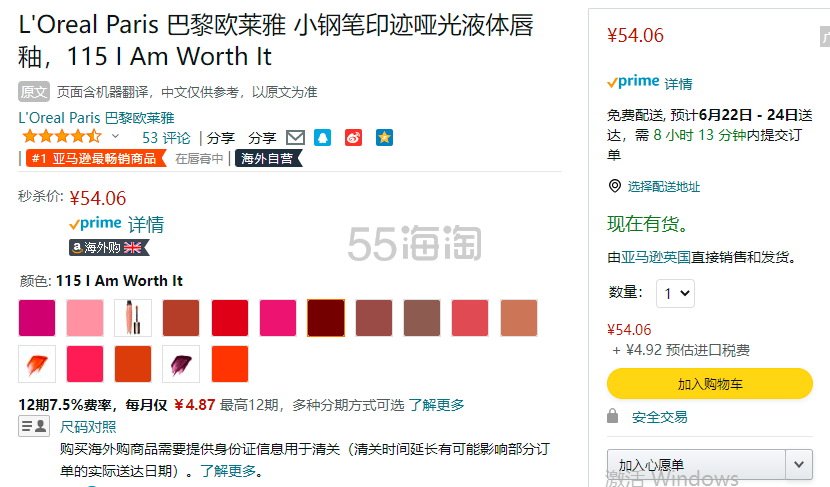Share product via email envelope icon
Image resolution: width=830 pixels, height=487 pixels.
(295, 138)
